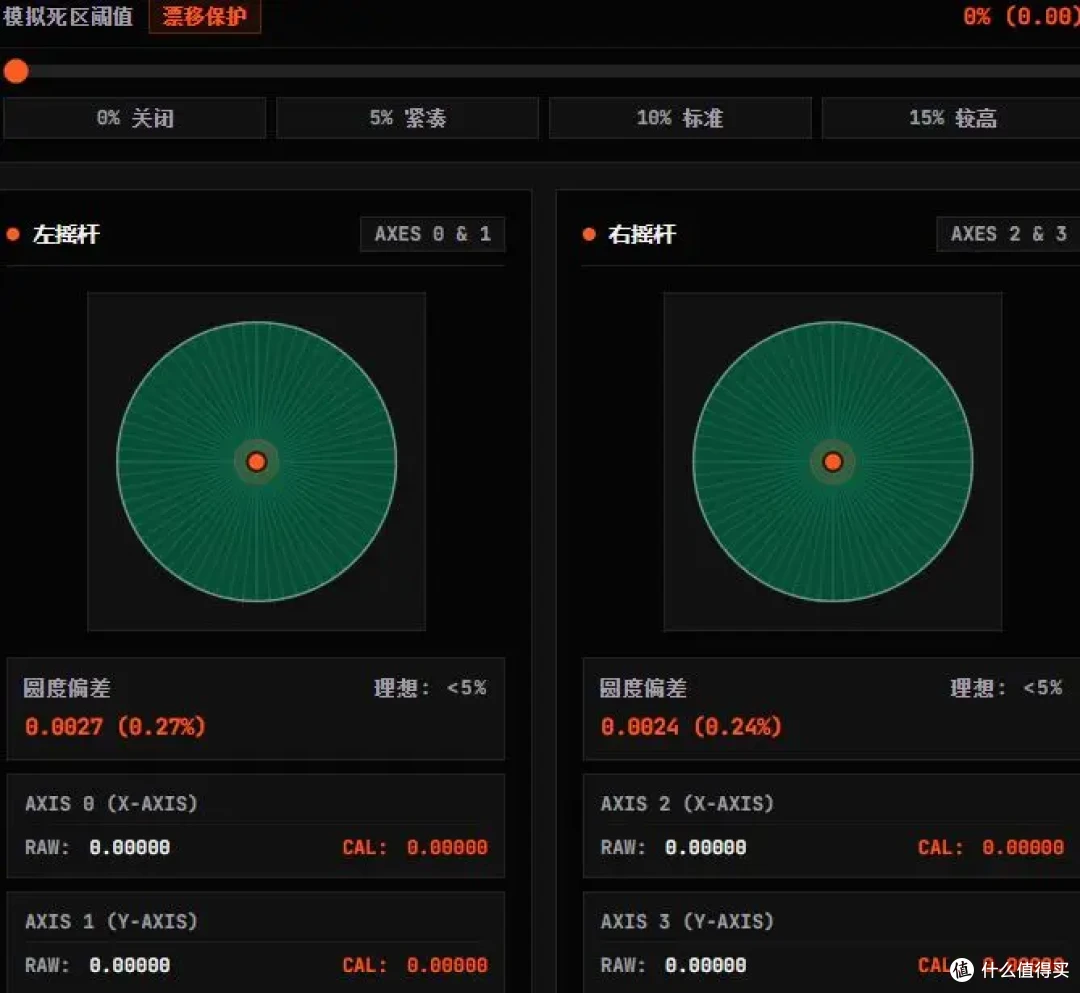Click the orange status dot beside 左摇杆

[x=13, y=234]
